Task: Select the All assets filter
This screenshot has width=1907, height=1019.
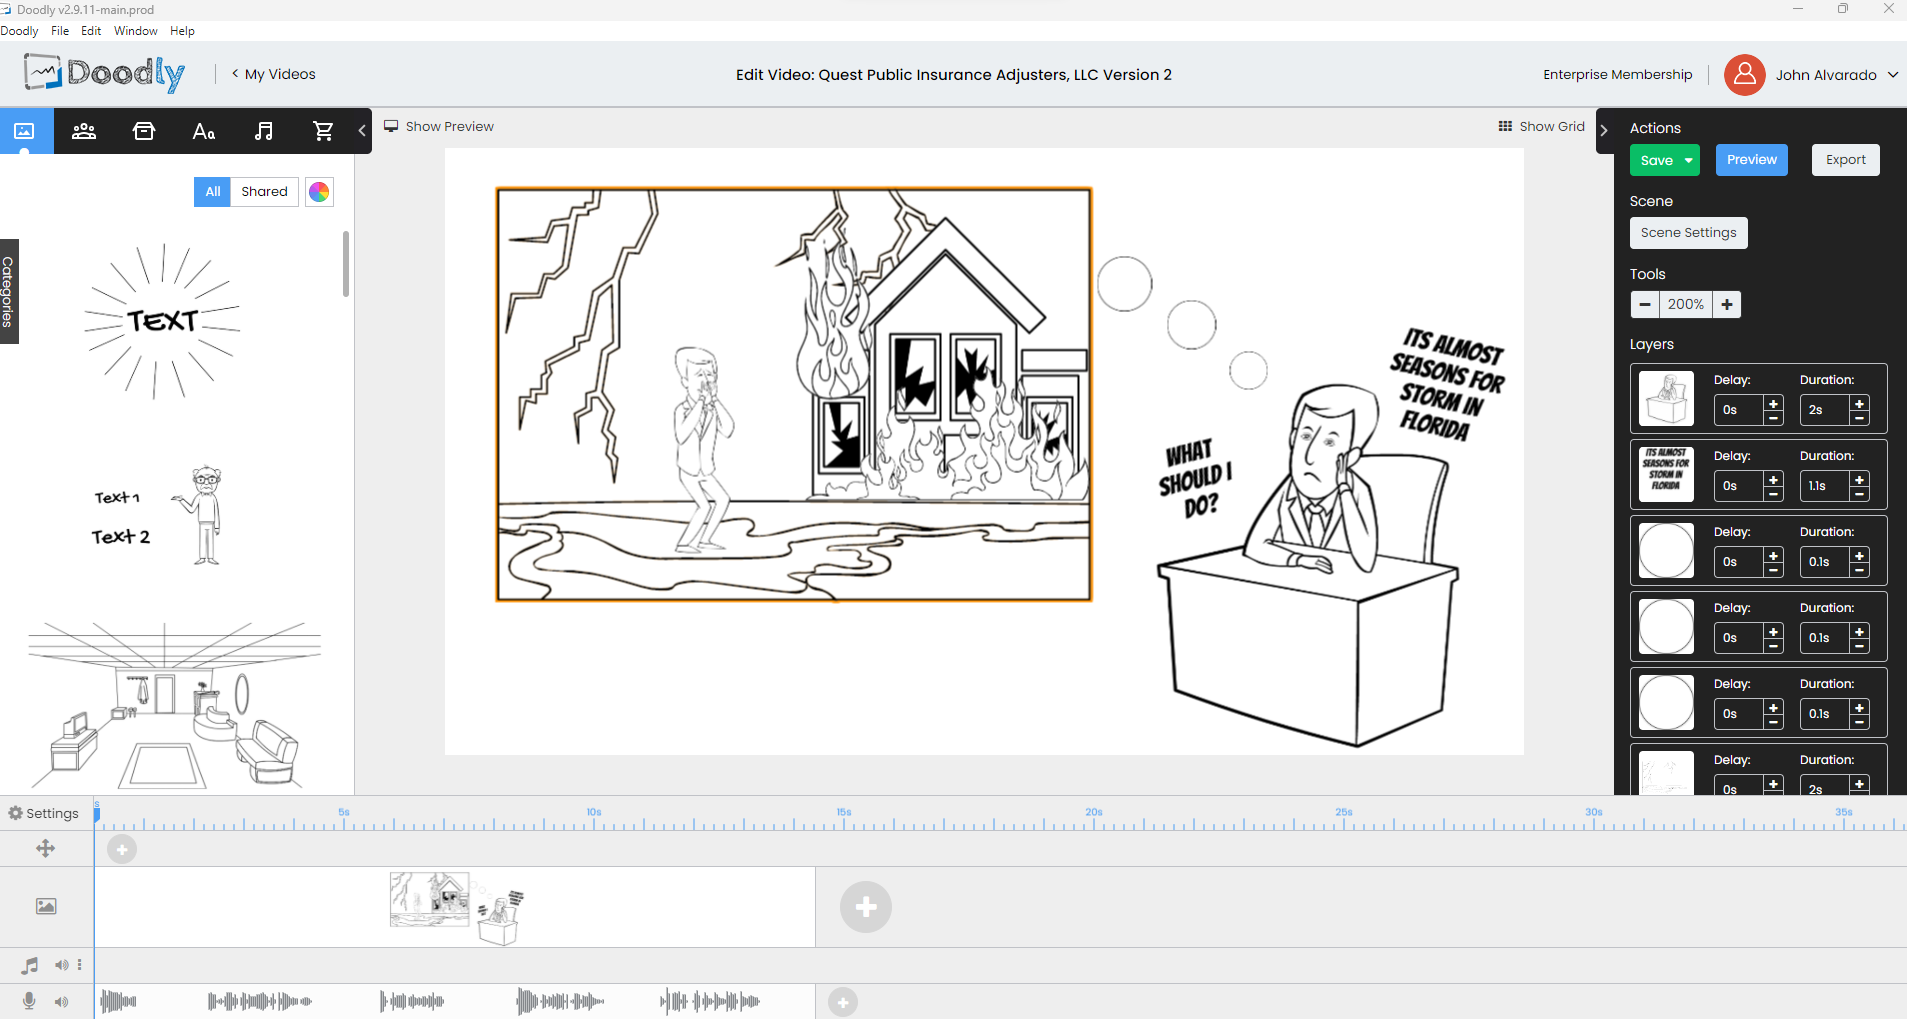Action: click(213, 192)
